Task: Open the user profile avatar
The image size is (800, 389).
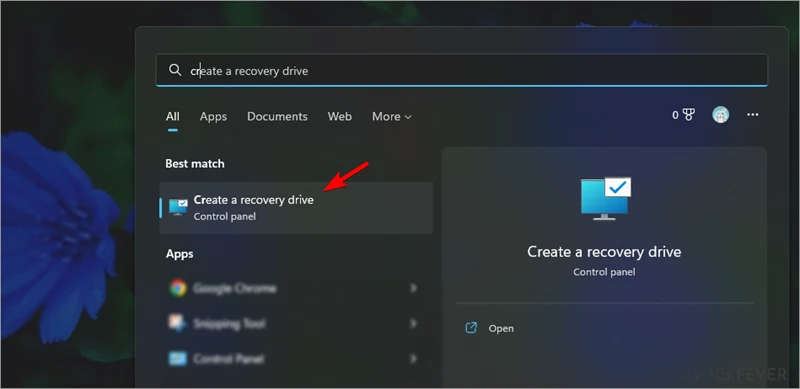Action: point(720,115)
